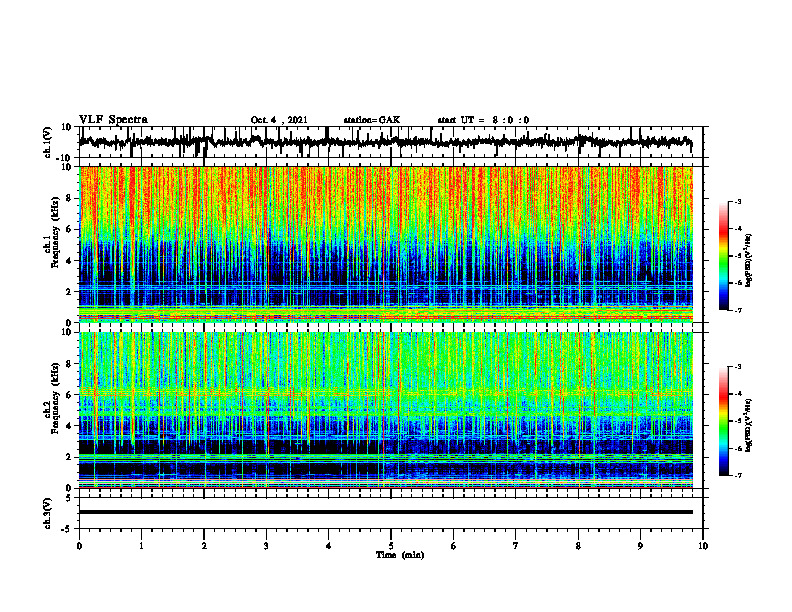Viewport: 792px width, 612px height.
Task: Click the "-10" tick on ch.1(V) axis
Action: click(65, 158)
